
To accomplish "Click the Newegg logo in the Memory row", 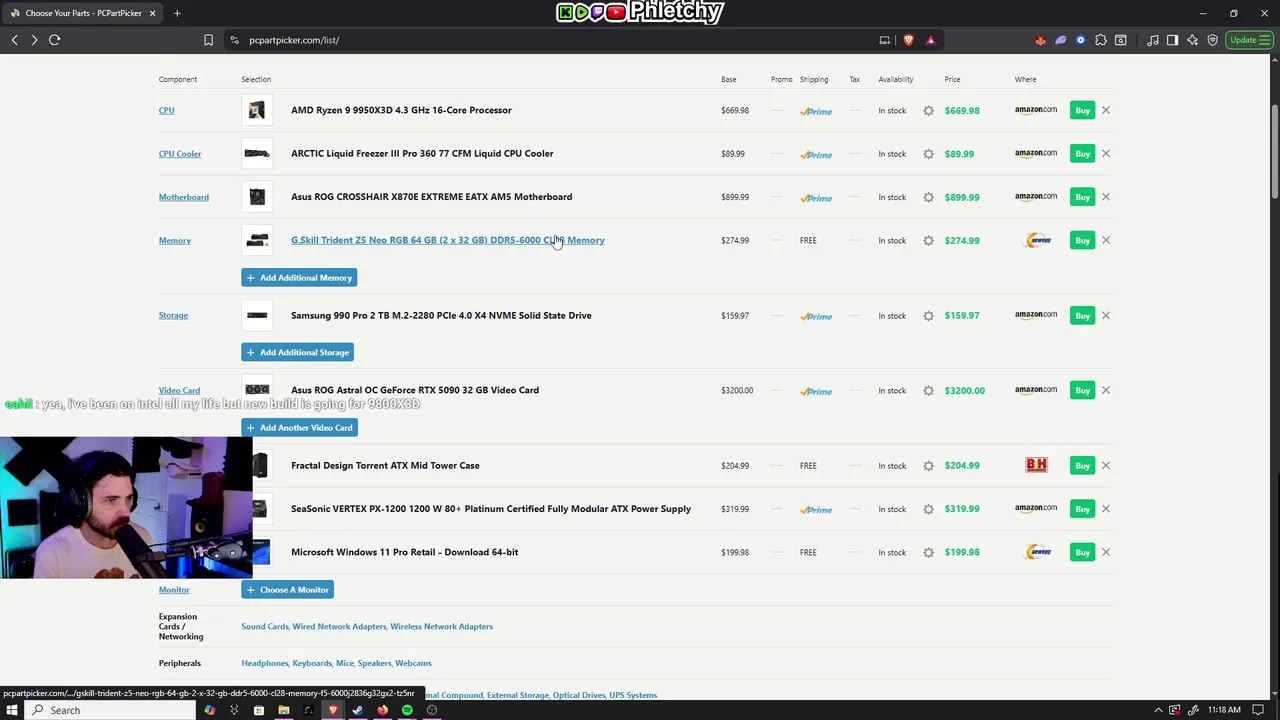I will tap(1039, 240).
